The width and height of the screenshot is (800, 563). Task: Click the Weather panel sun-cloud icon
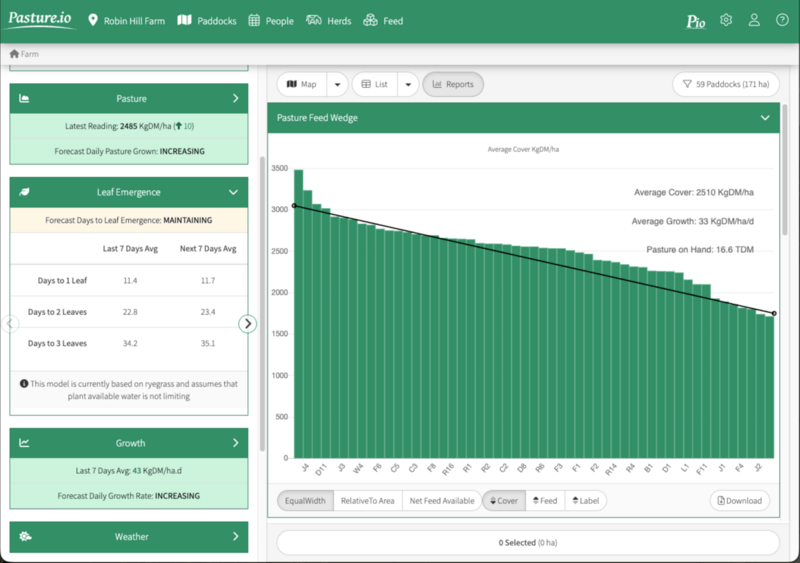(x=25, y=536)
